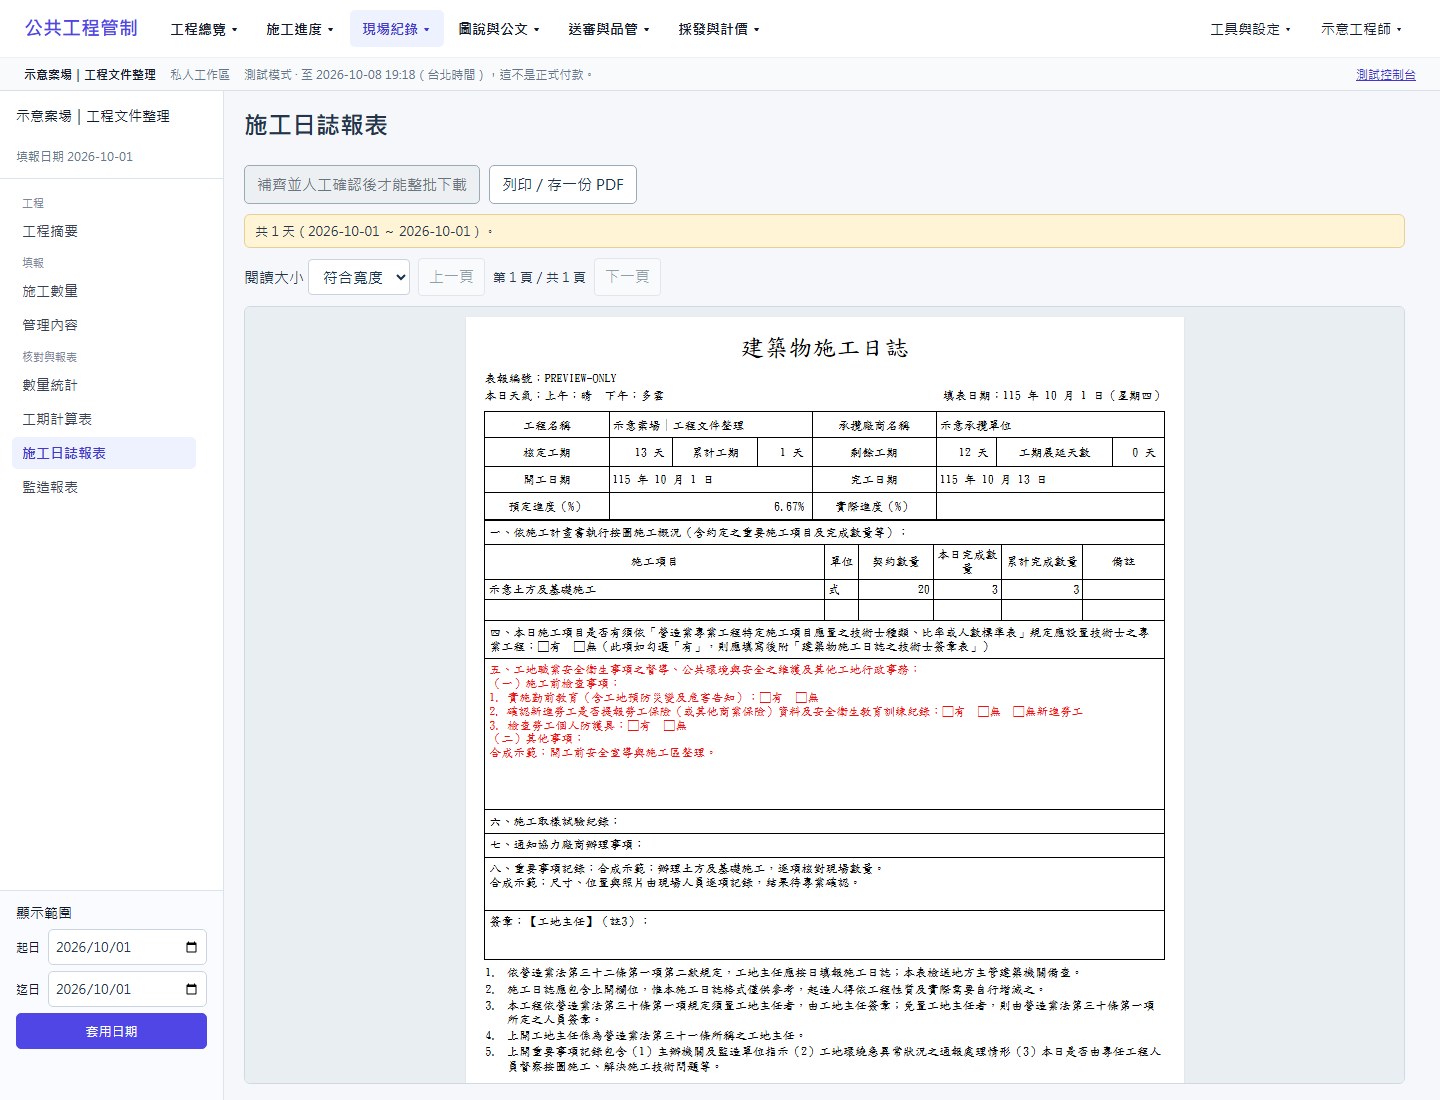Click the 起日 date input field

click(127, 947)
